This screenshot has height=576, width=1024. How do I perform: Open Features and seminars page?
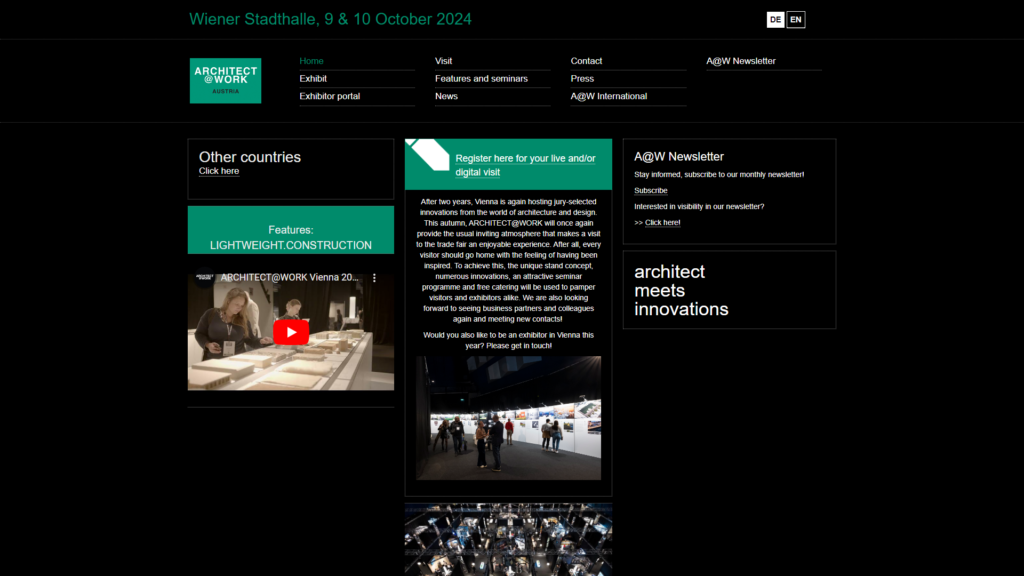coord(481,78)
